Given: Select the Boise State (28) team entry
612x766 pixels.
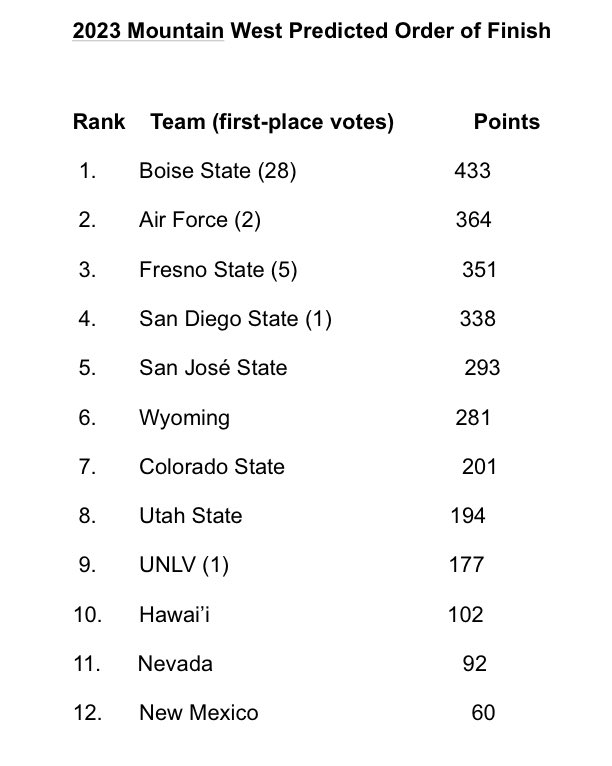Looking at the screenshot, I should pyautogui.click(x=217, y=171).
